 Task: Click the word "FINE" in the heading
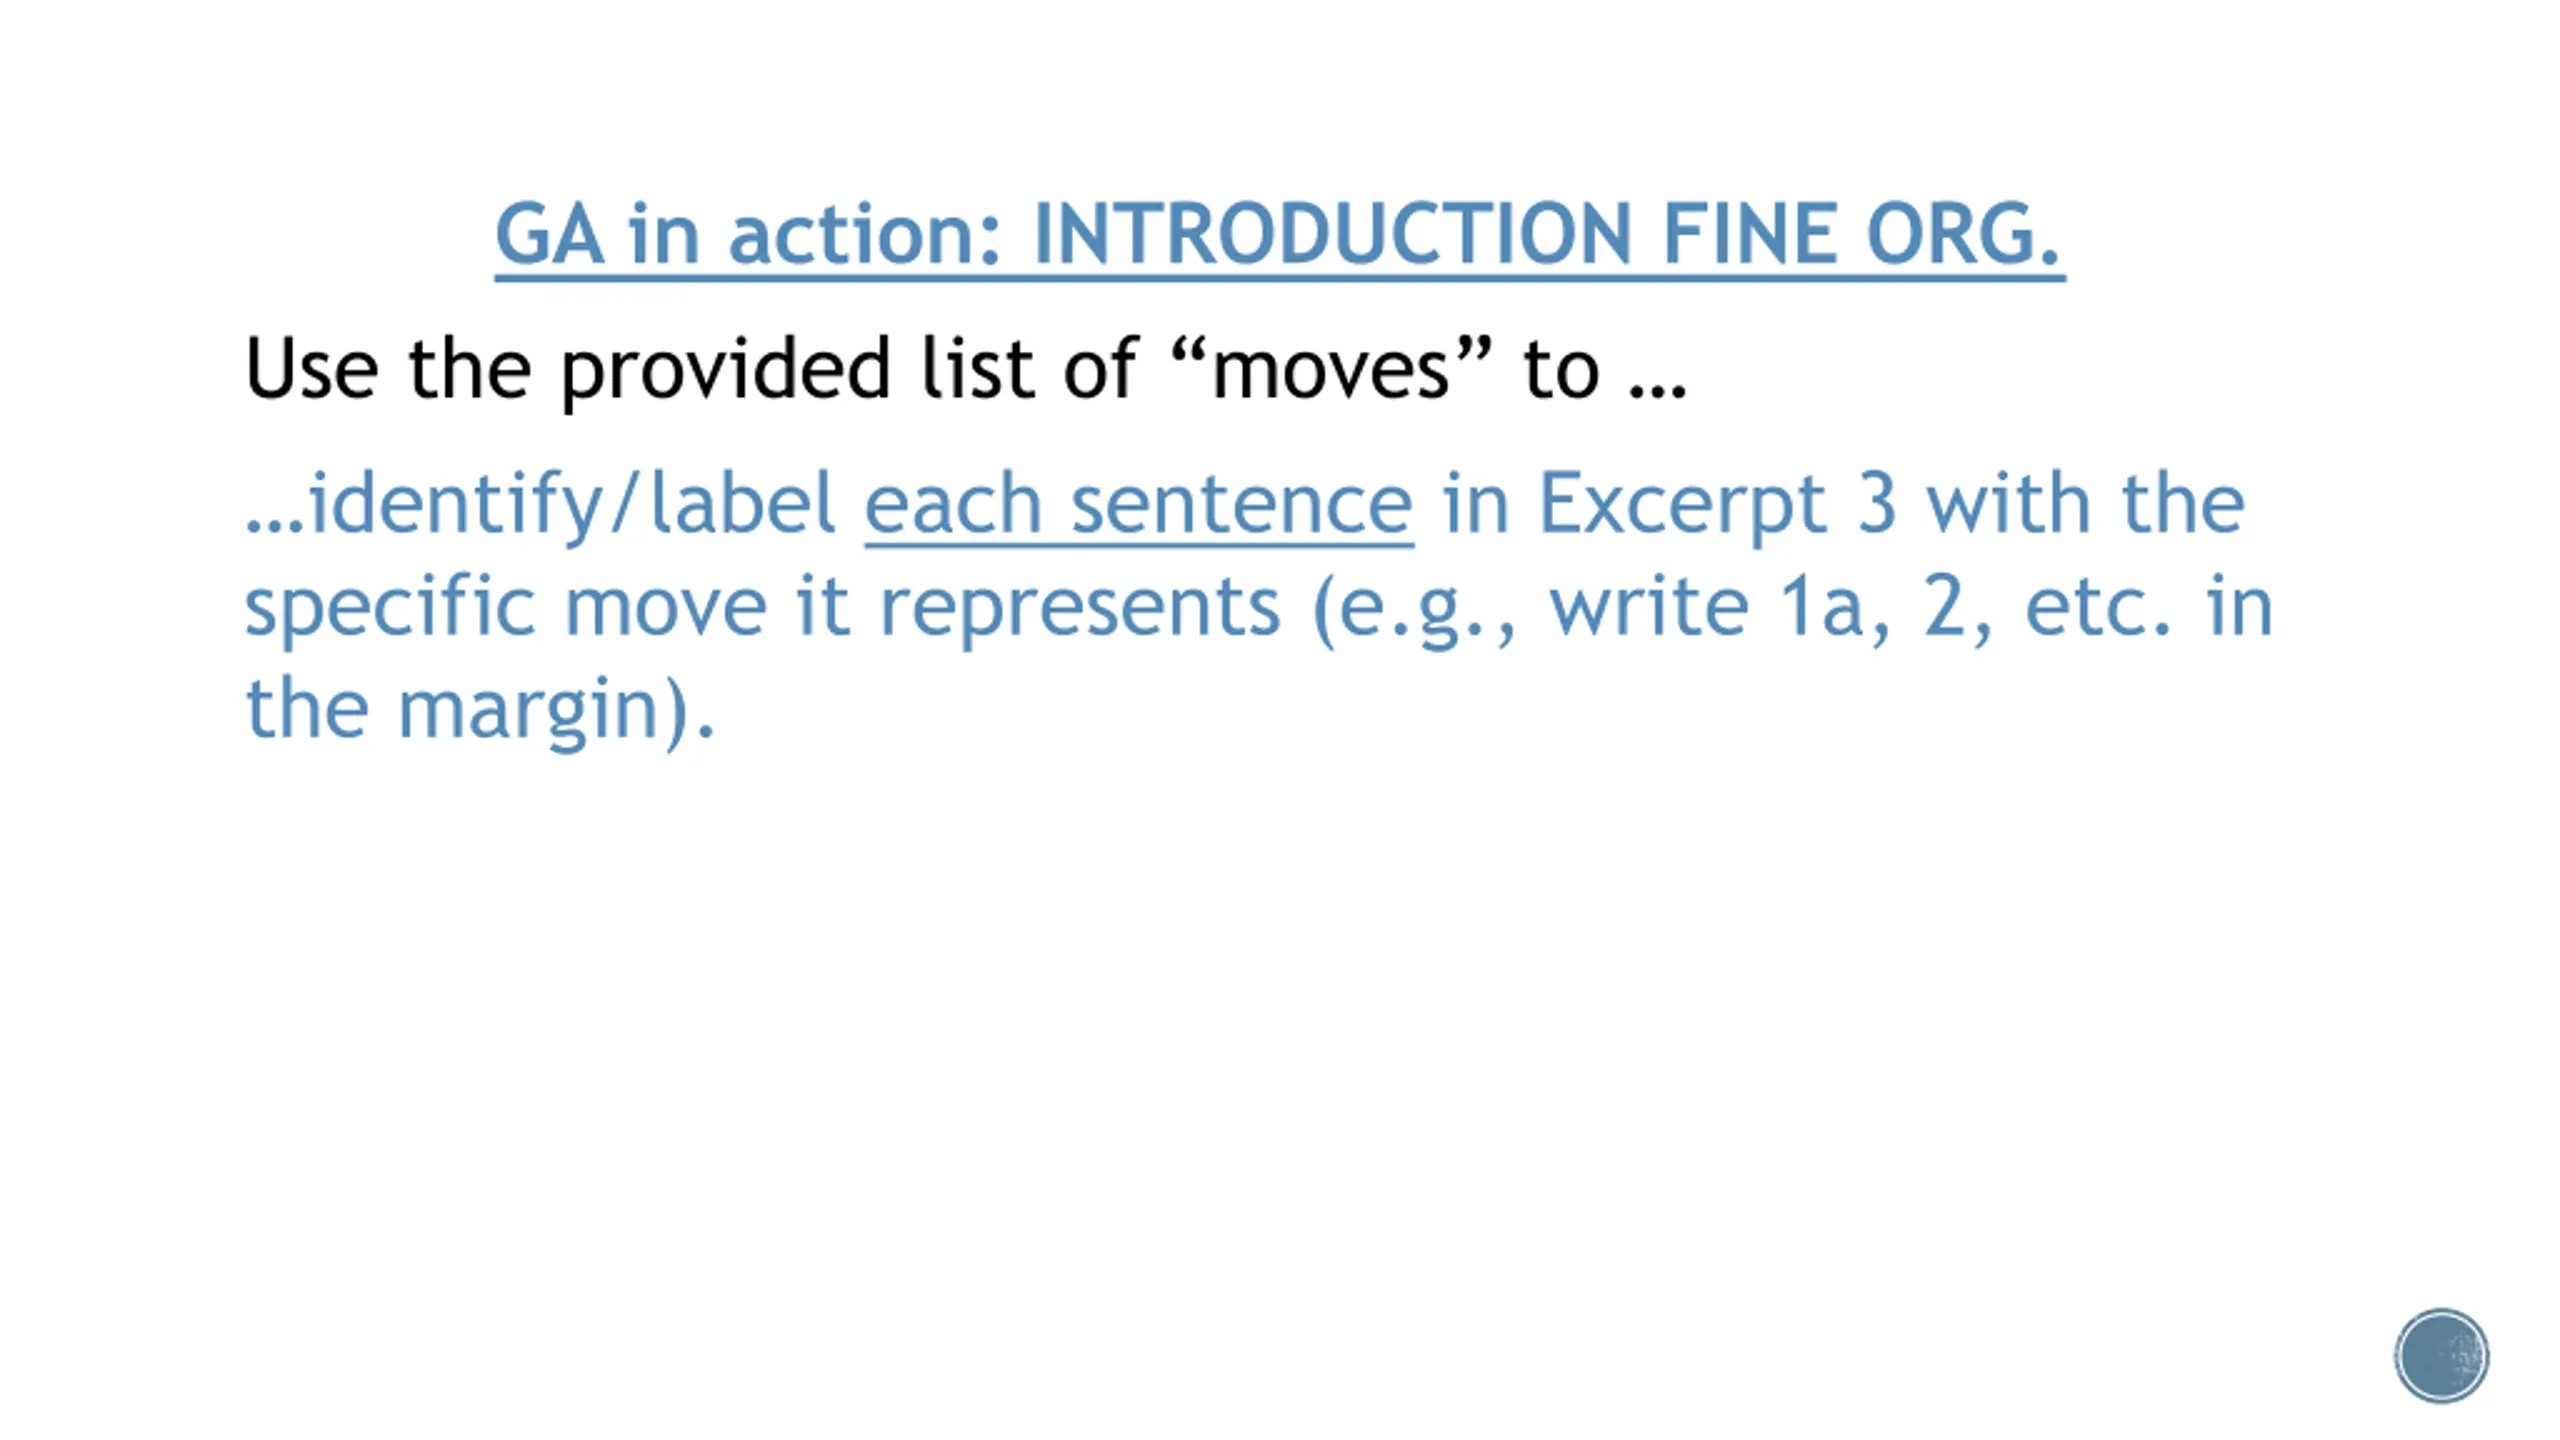tap(1750, 235)
